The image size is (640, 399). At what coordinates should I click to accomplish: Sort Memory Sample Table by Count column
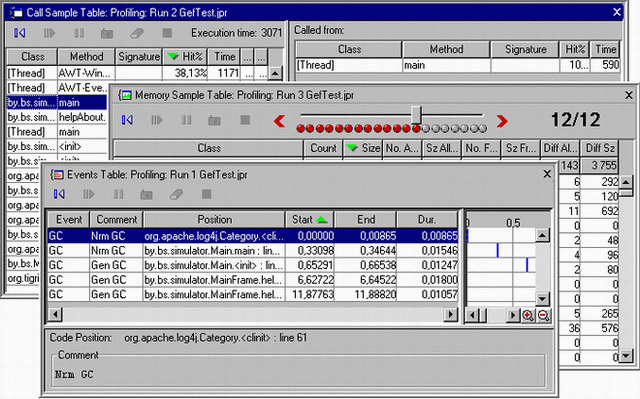pos(323,148)
